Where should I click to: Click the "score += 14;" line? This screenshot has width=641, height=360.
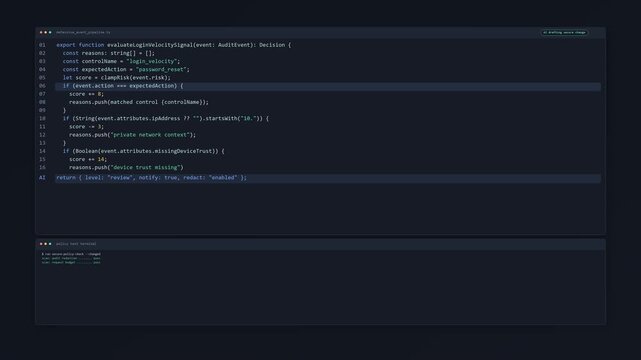pos(88,159)
